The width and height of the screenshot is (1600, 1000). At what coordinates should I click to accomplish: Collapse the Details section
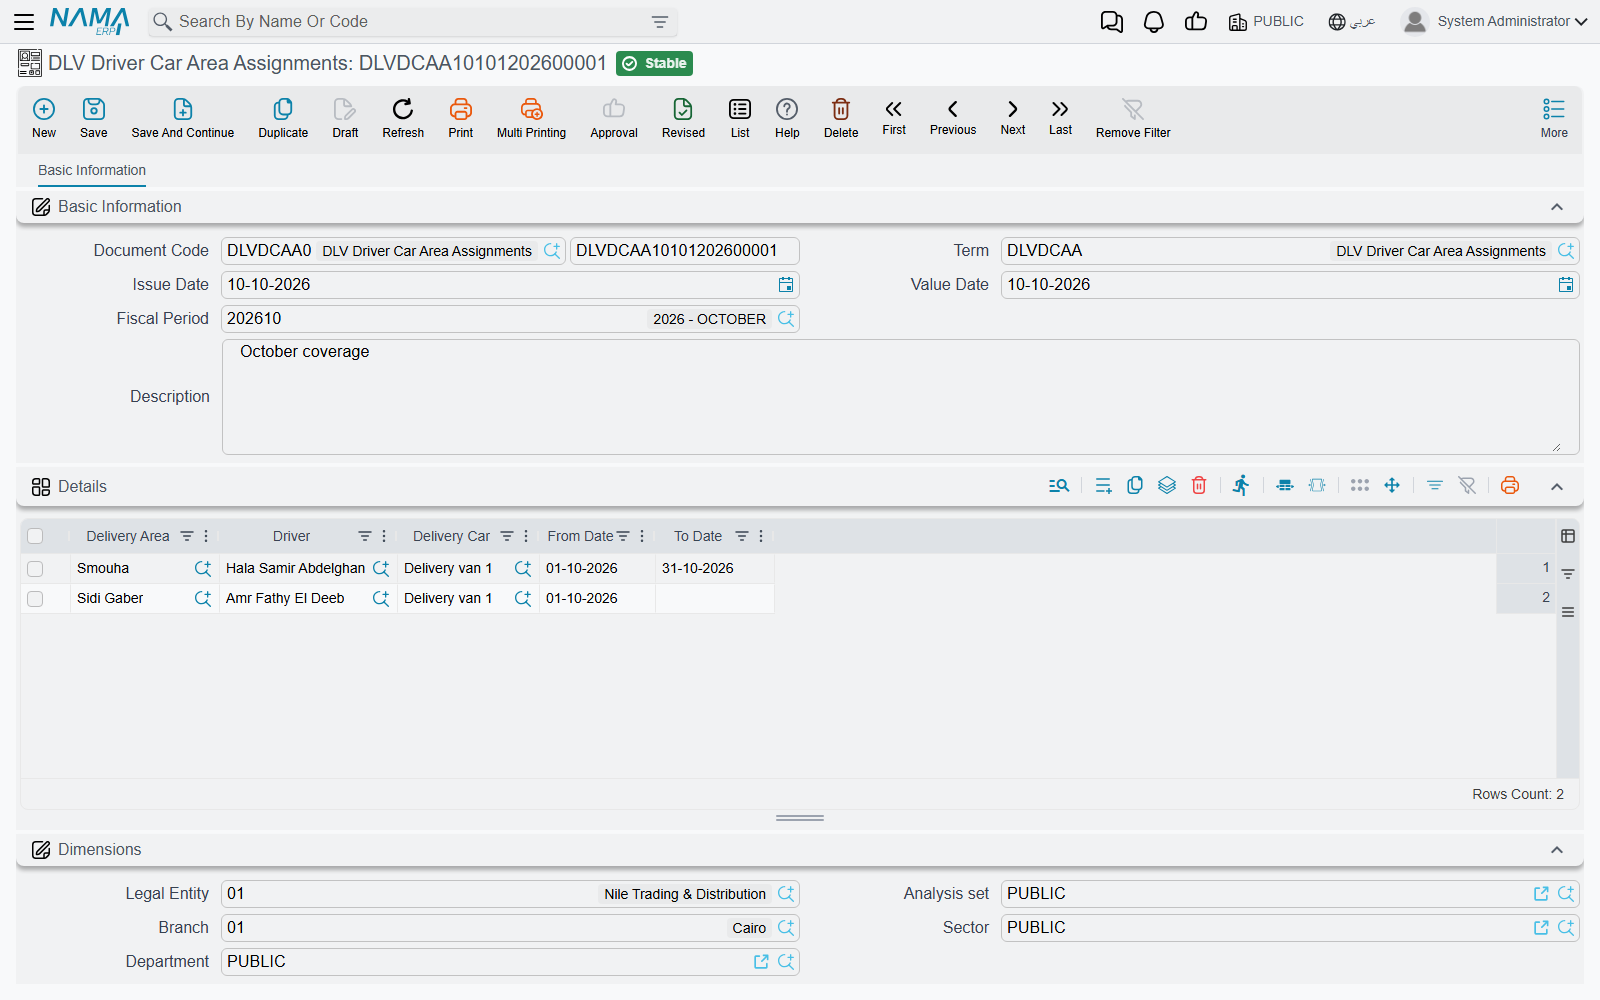(x=1557, y=487)
